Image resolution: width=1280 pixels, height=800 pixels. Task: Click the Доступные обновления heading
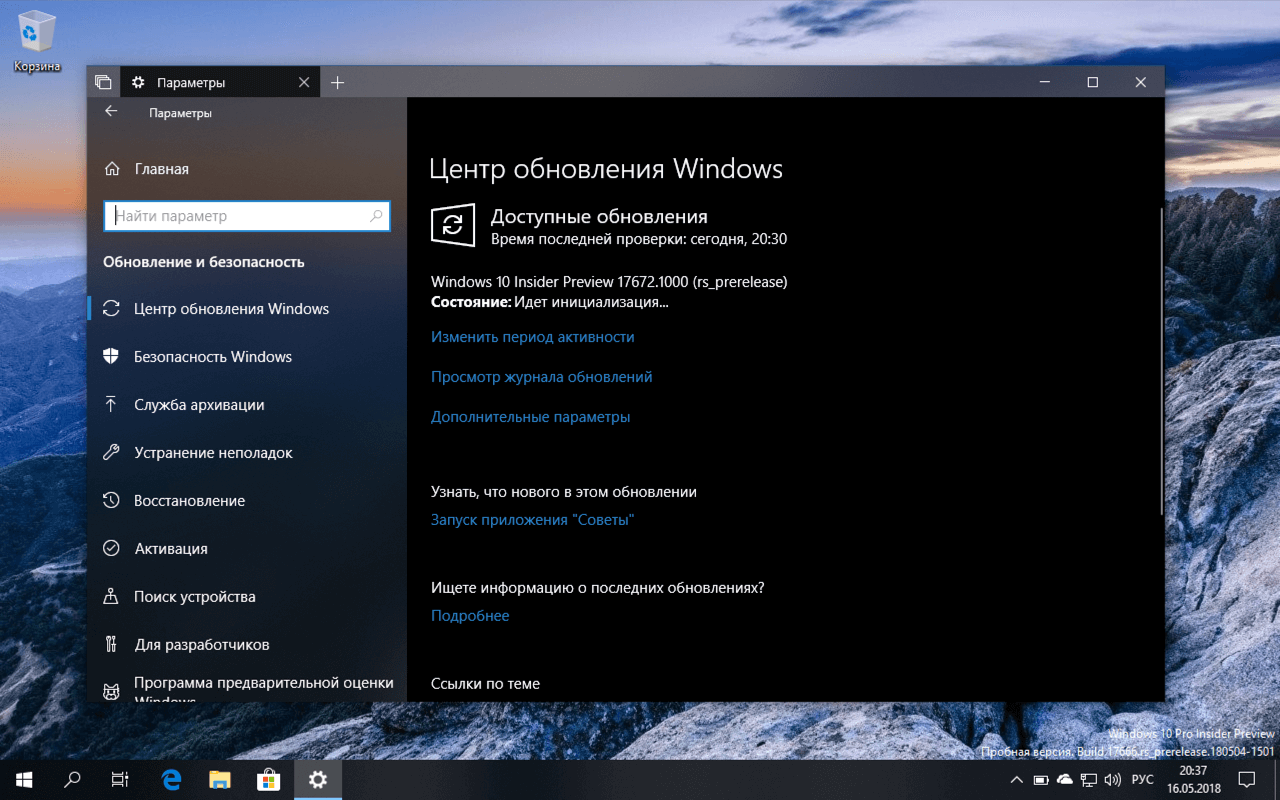pos(599,216)
